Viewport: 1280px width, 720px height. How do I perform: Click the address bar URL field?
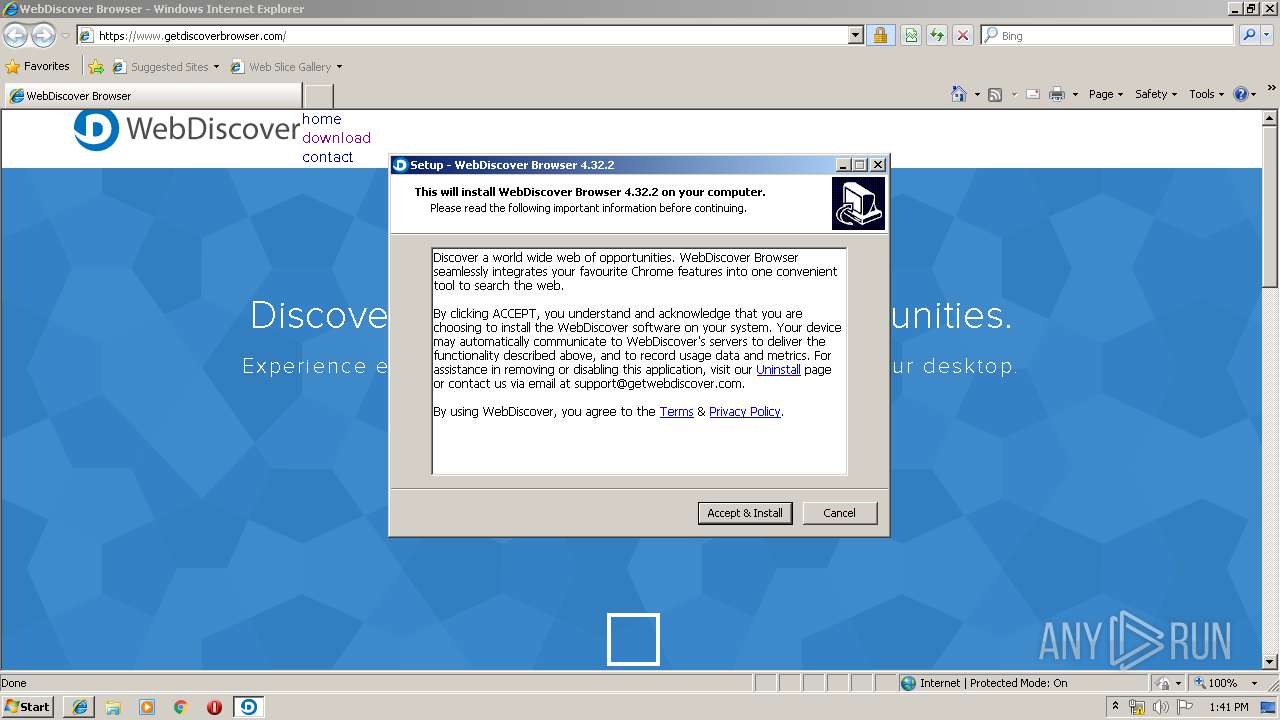tap(462, 36)
